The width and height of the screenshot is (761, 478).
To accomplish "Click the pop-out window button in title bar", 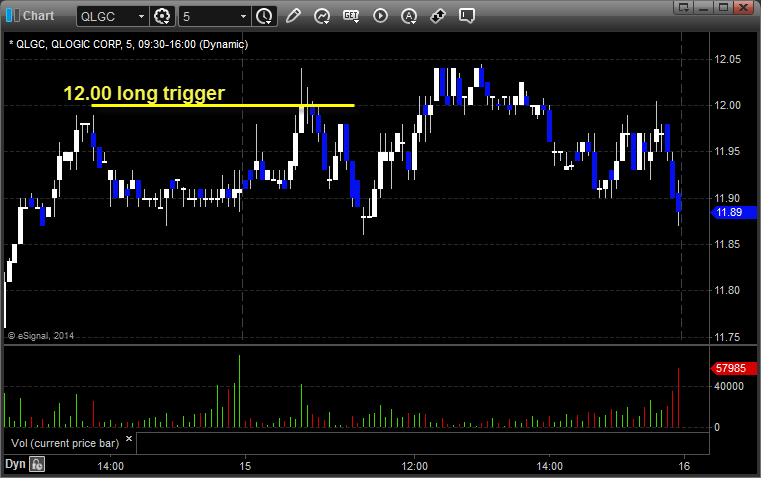I will (684, 7).
